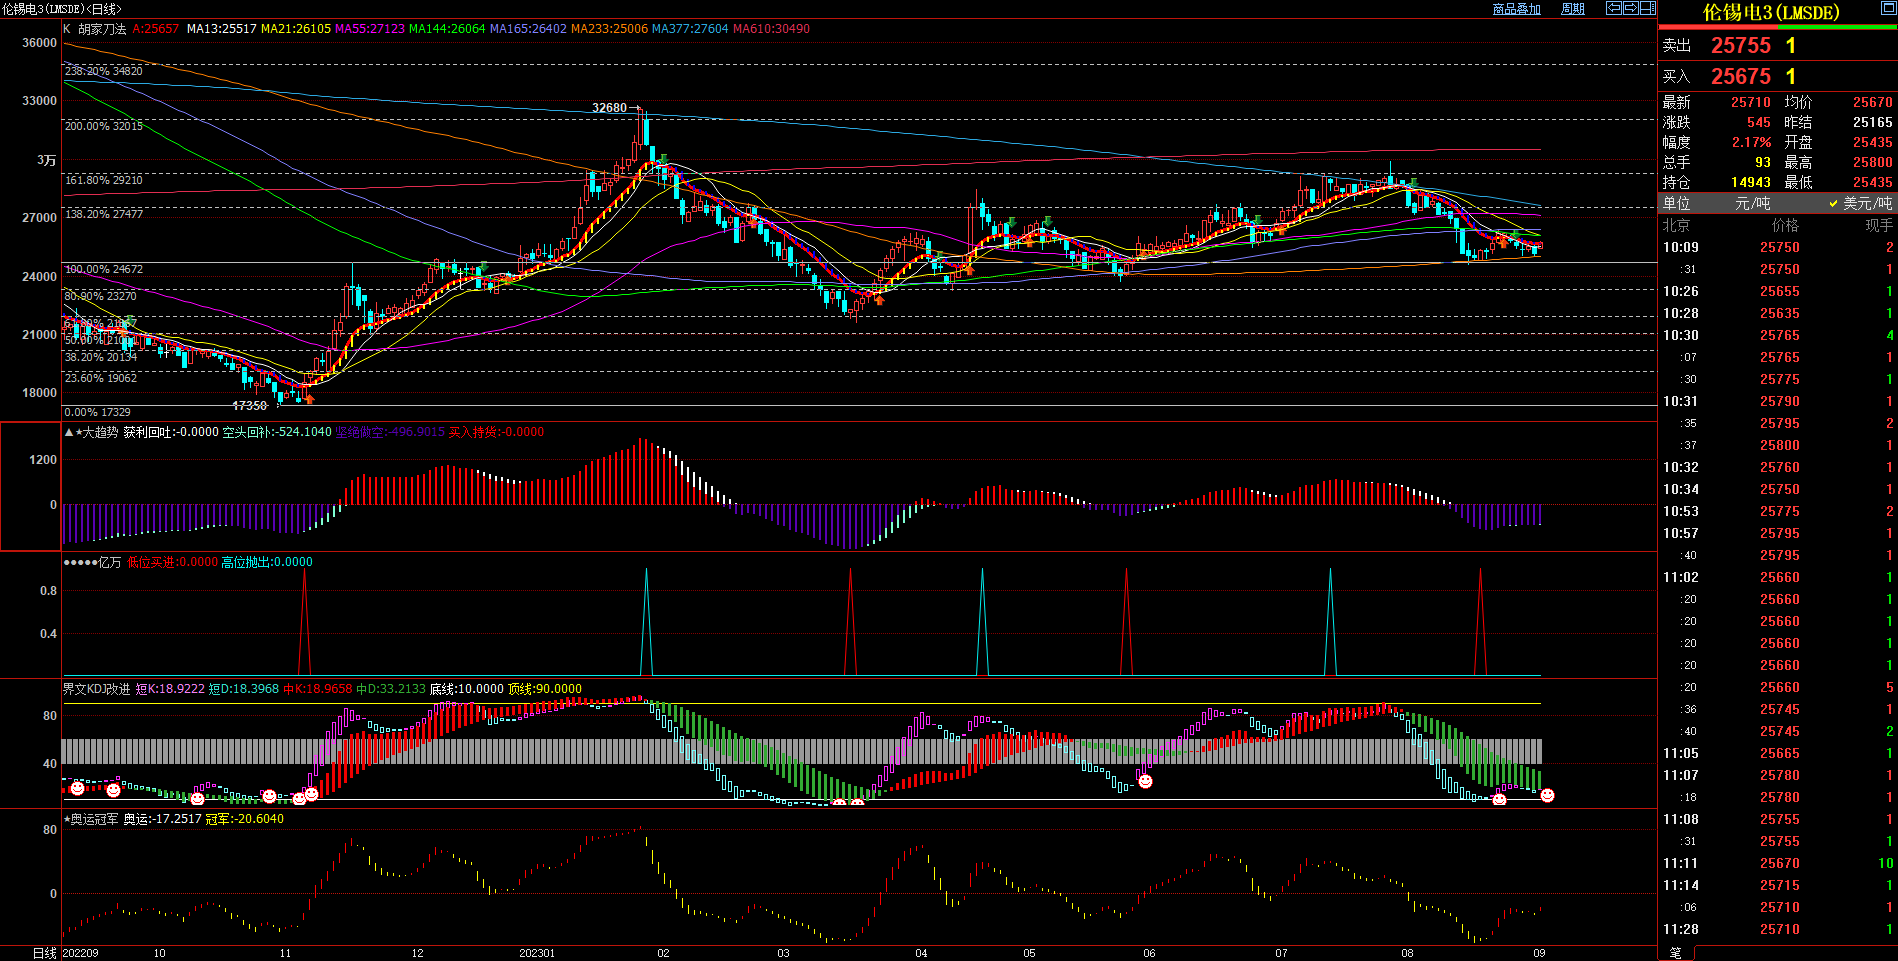Click the 日线 label on time axis

(x=44, y=953)
